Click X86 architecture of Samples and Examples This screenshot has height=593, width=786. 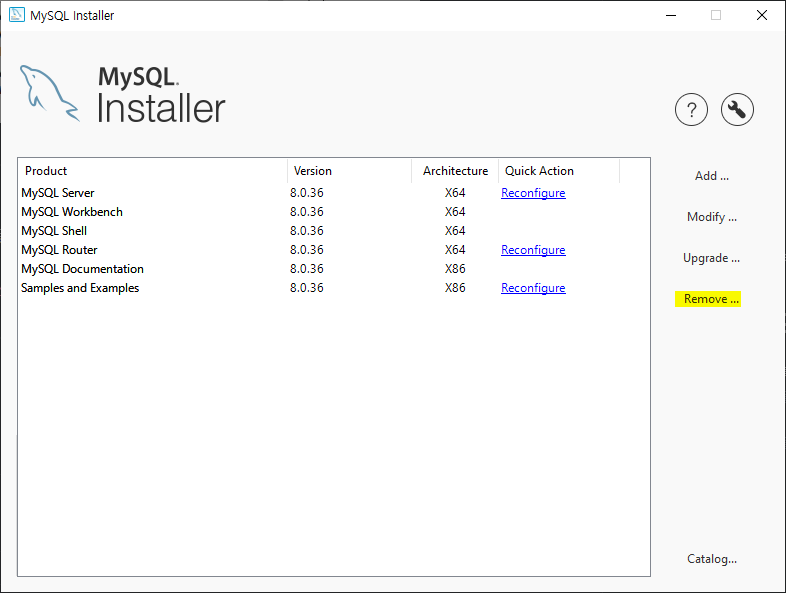tap(455, 288)
